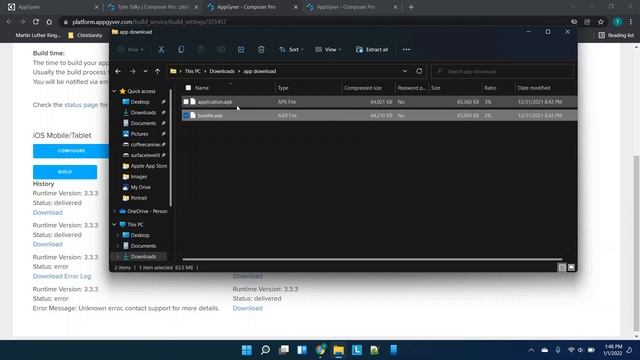The height and width of the screenshot is (360, 640).
Task: Switch to third AppGyver - Composer Pro tab
Action: [252, 7]
